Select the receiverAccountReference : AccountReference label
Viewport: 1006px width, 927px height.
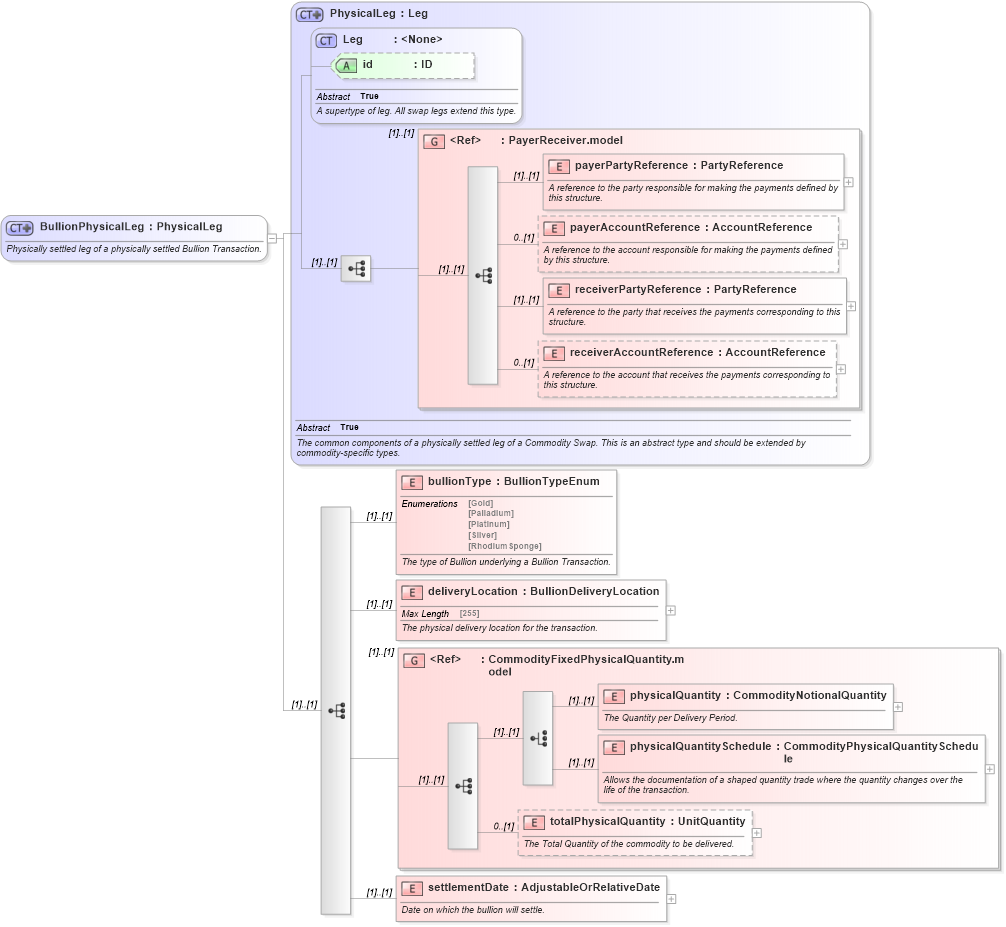coord(697,352)
